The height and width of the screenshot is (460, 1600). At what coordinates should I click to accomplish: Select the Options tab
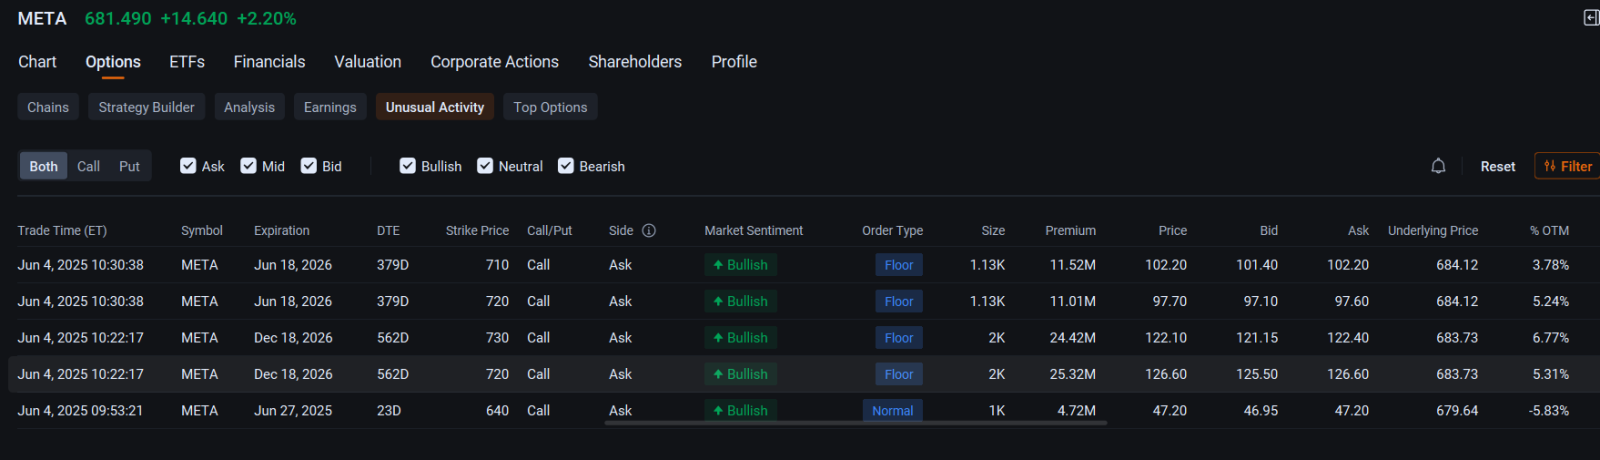click(x=113, y=62)
